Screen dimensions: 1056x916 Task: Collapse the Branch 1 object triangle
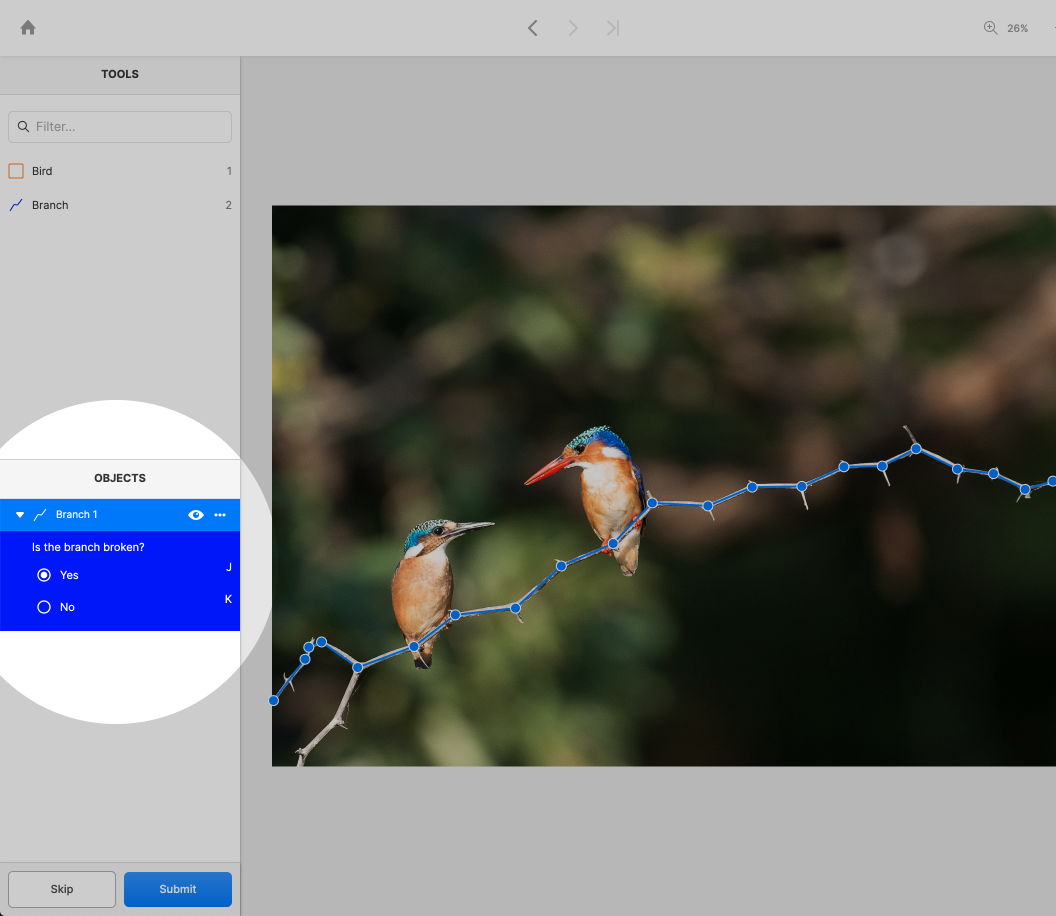point(20,515)
